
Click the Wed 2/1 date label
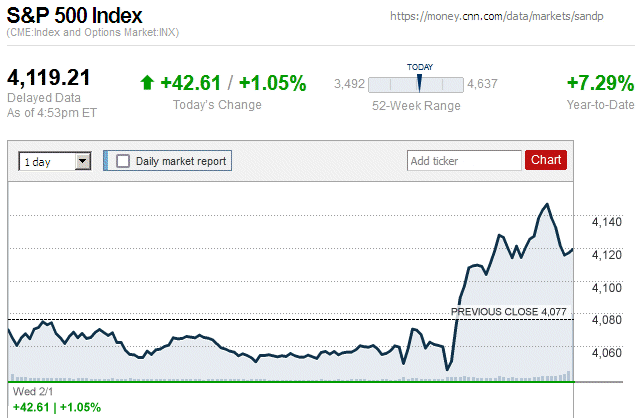click(29, 391)
